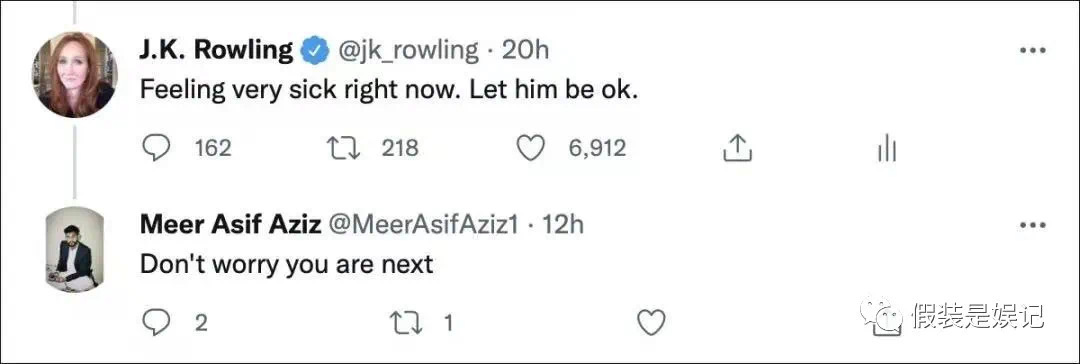Click the @jk_rowling handle

click(x=406, y=50)
